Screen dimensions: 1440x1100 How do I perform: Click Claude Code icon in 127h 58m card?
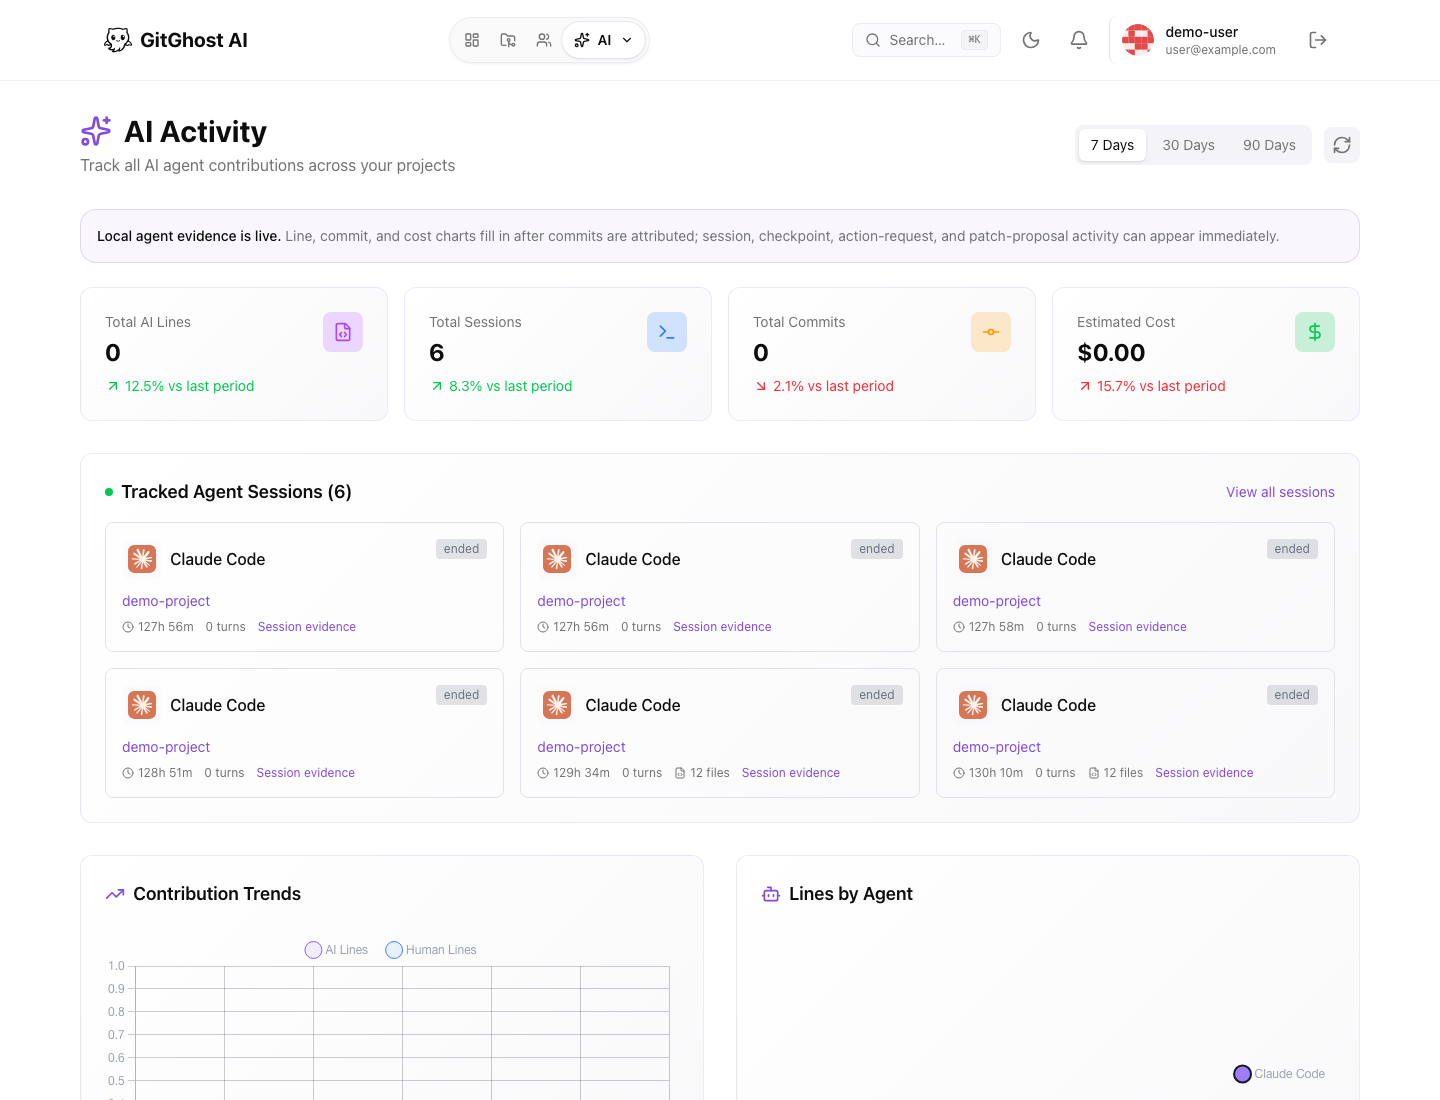[973, 559]
